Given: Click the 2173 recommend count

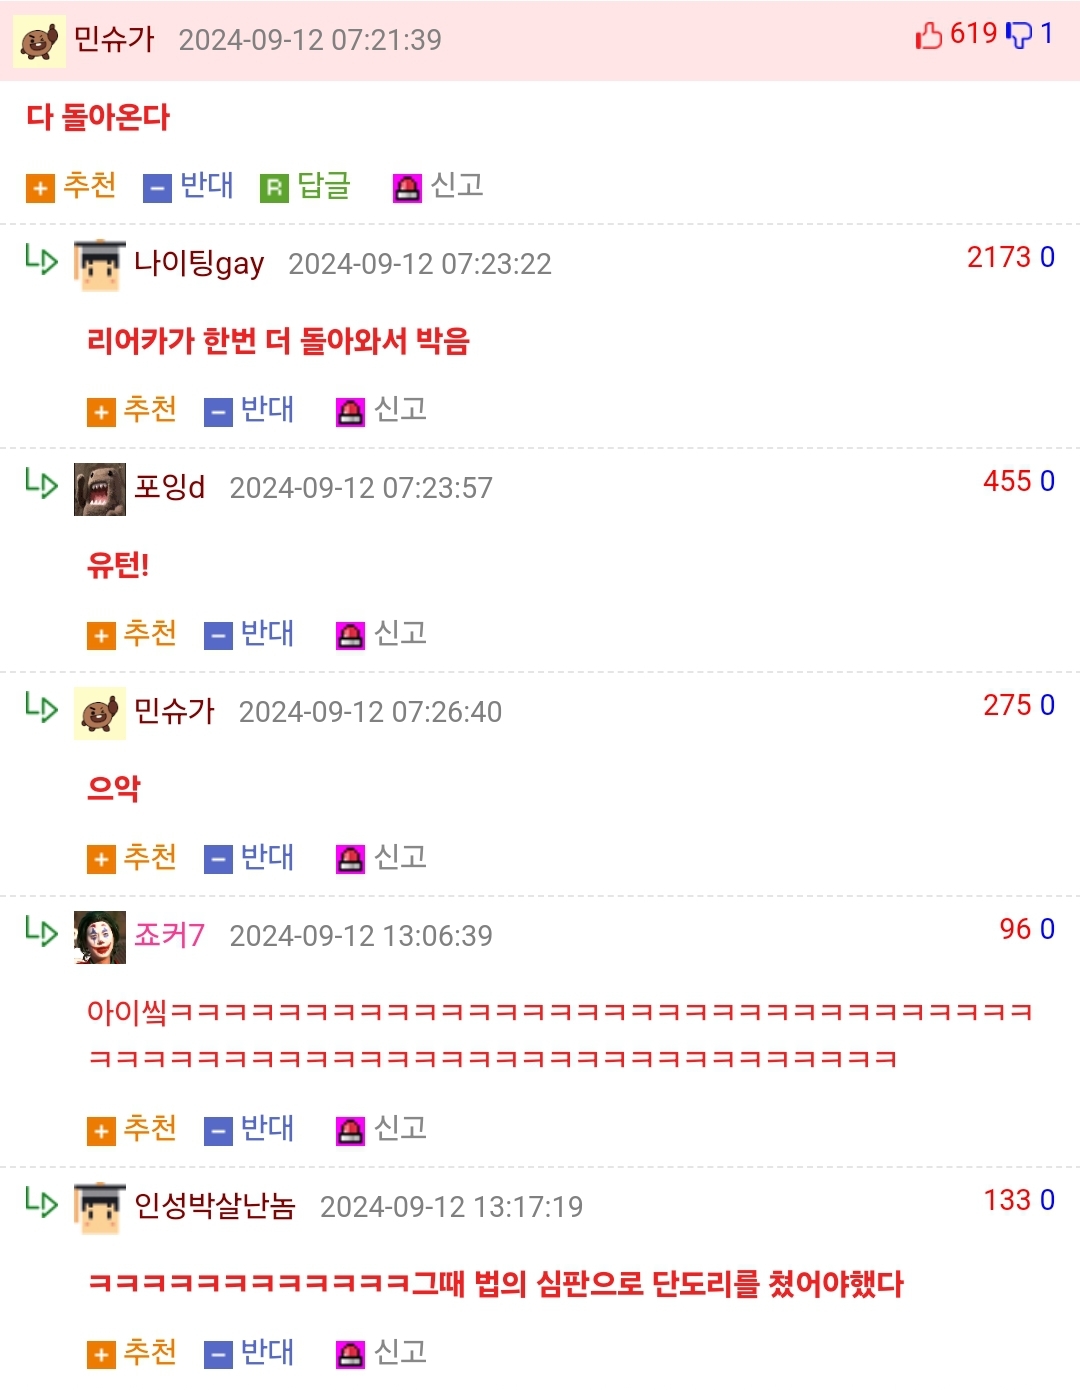Looking at the screenshot, I should (x=998, y=257).
